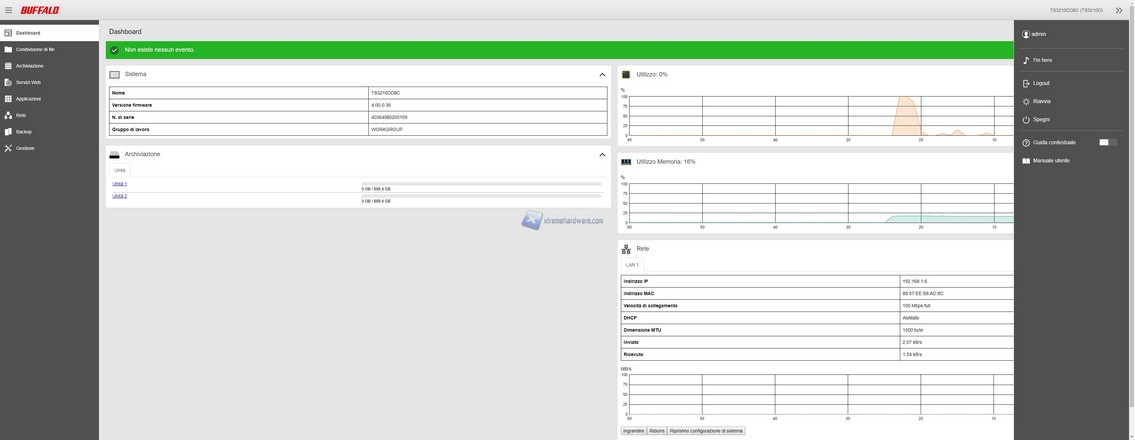The height and width of the screenshot is (440, 1135).
Task: Go to Rete network settings in sidebar
Action: click(21, 115)
